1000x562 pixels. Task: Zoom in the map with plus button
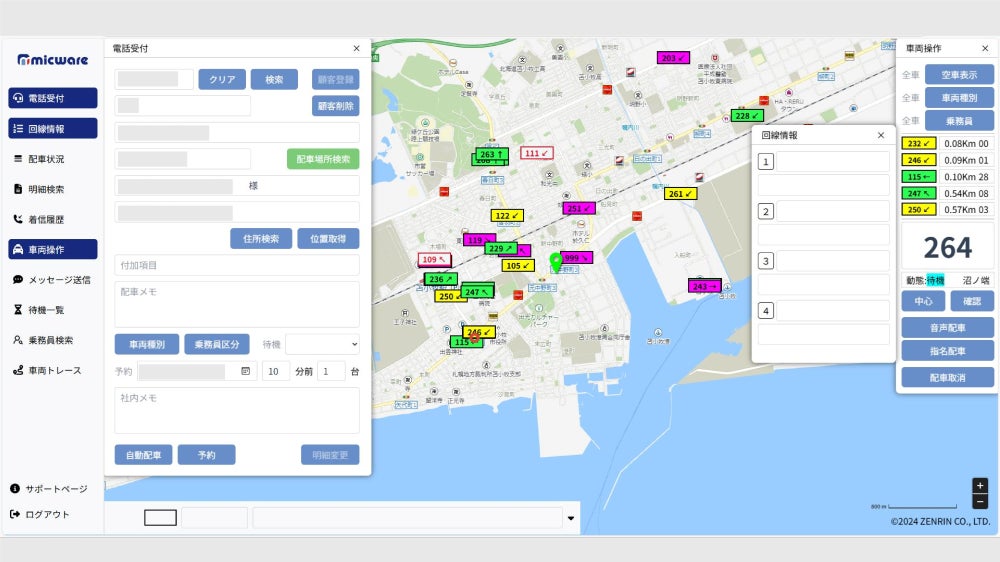(979, 485)
